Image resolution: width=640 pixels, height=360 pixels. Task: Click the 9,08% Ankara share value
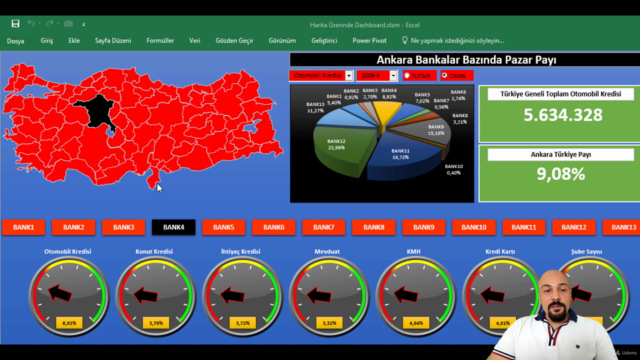[x=561, y=174]
